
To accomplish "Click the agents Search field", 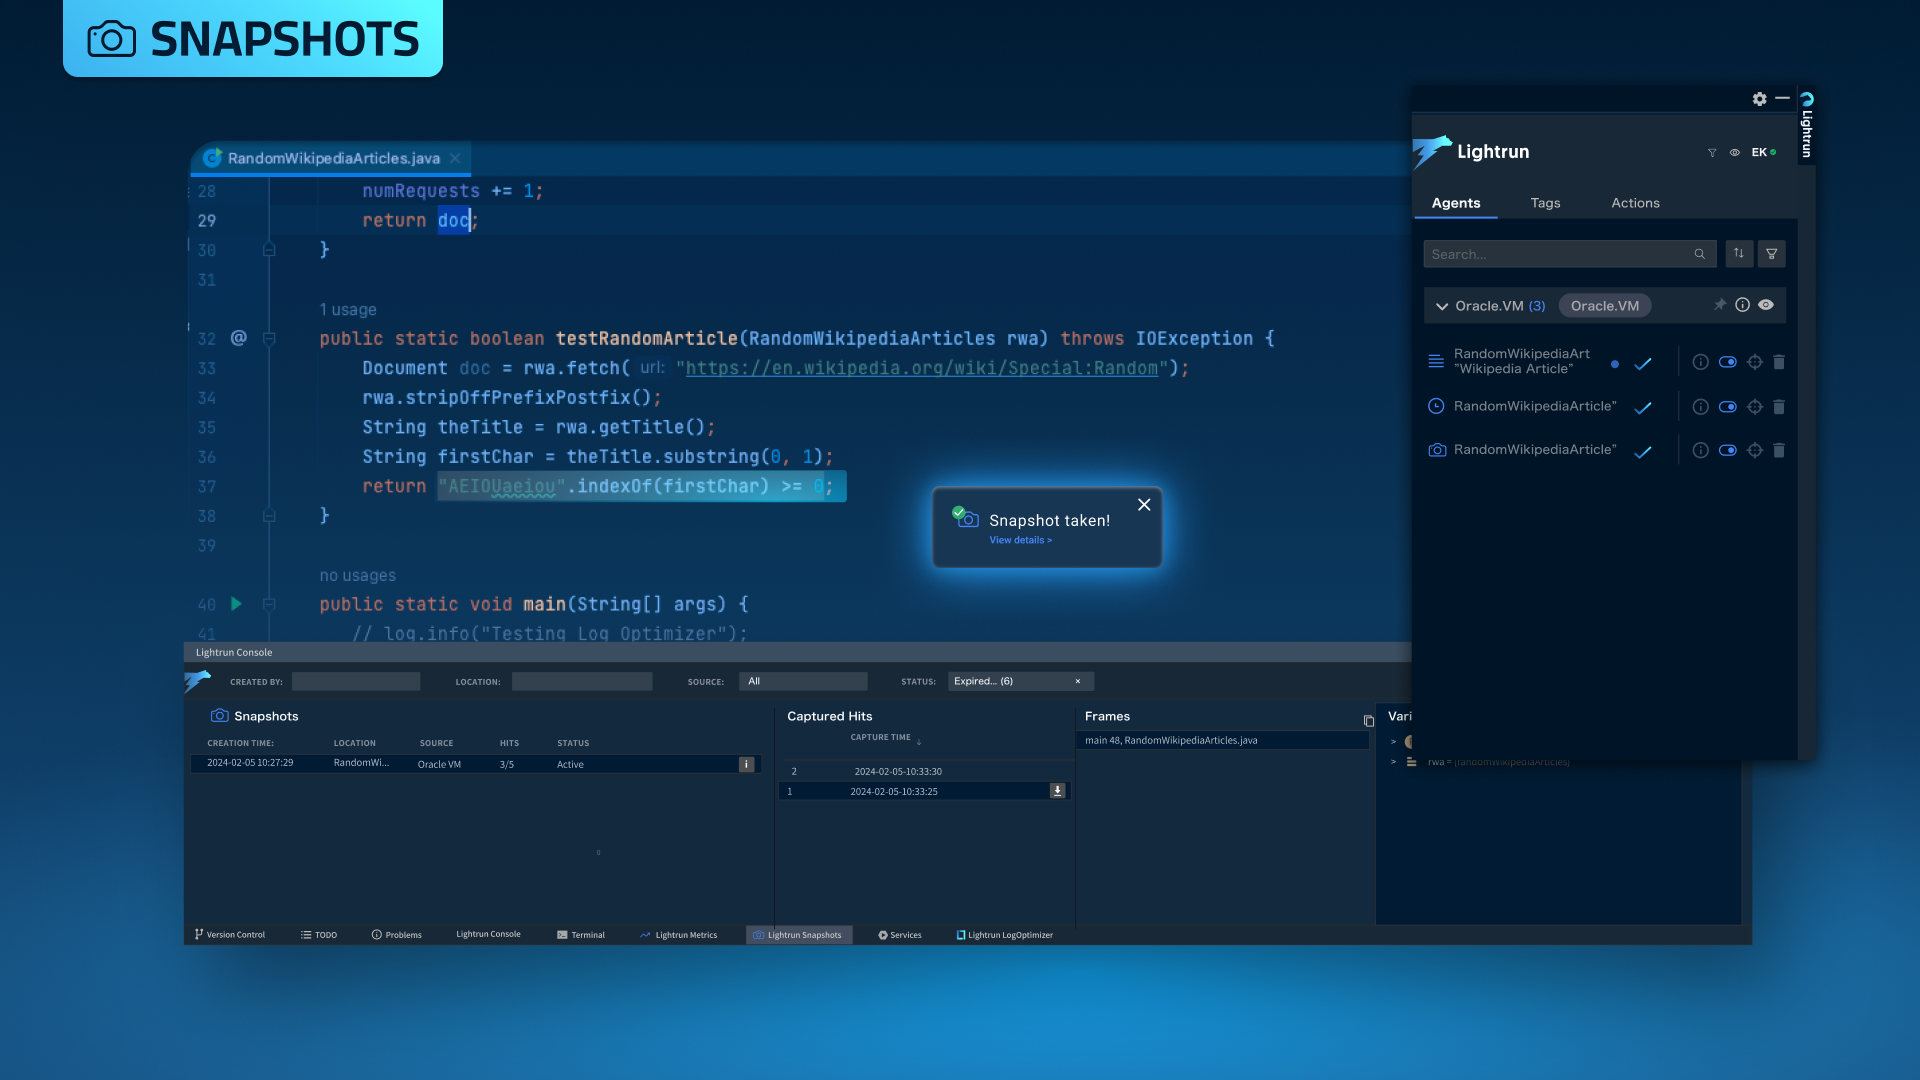I will click(1558, 254).
